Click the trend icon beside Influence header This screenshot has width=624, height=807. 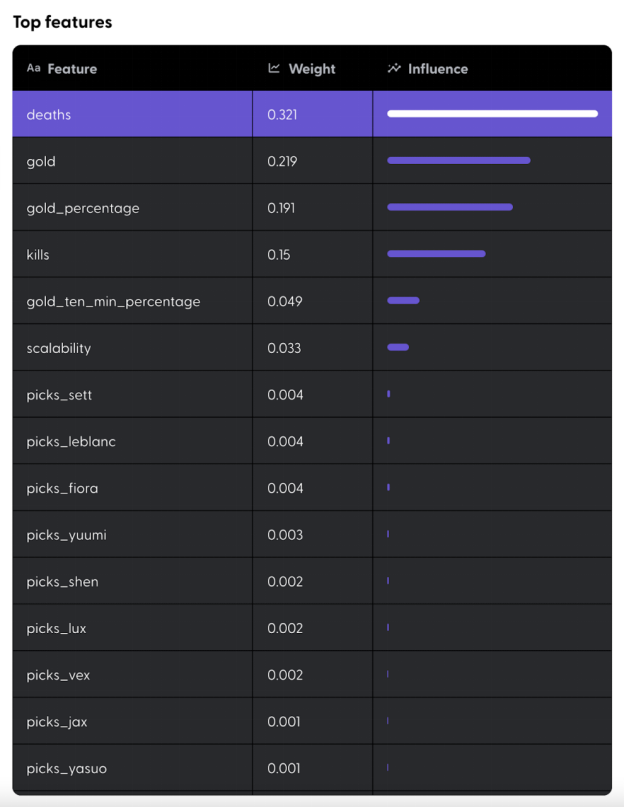pos(394,69)
